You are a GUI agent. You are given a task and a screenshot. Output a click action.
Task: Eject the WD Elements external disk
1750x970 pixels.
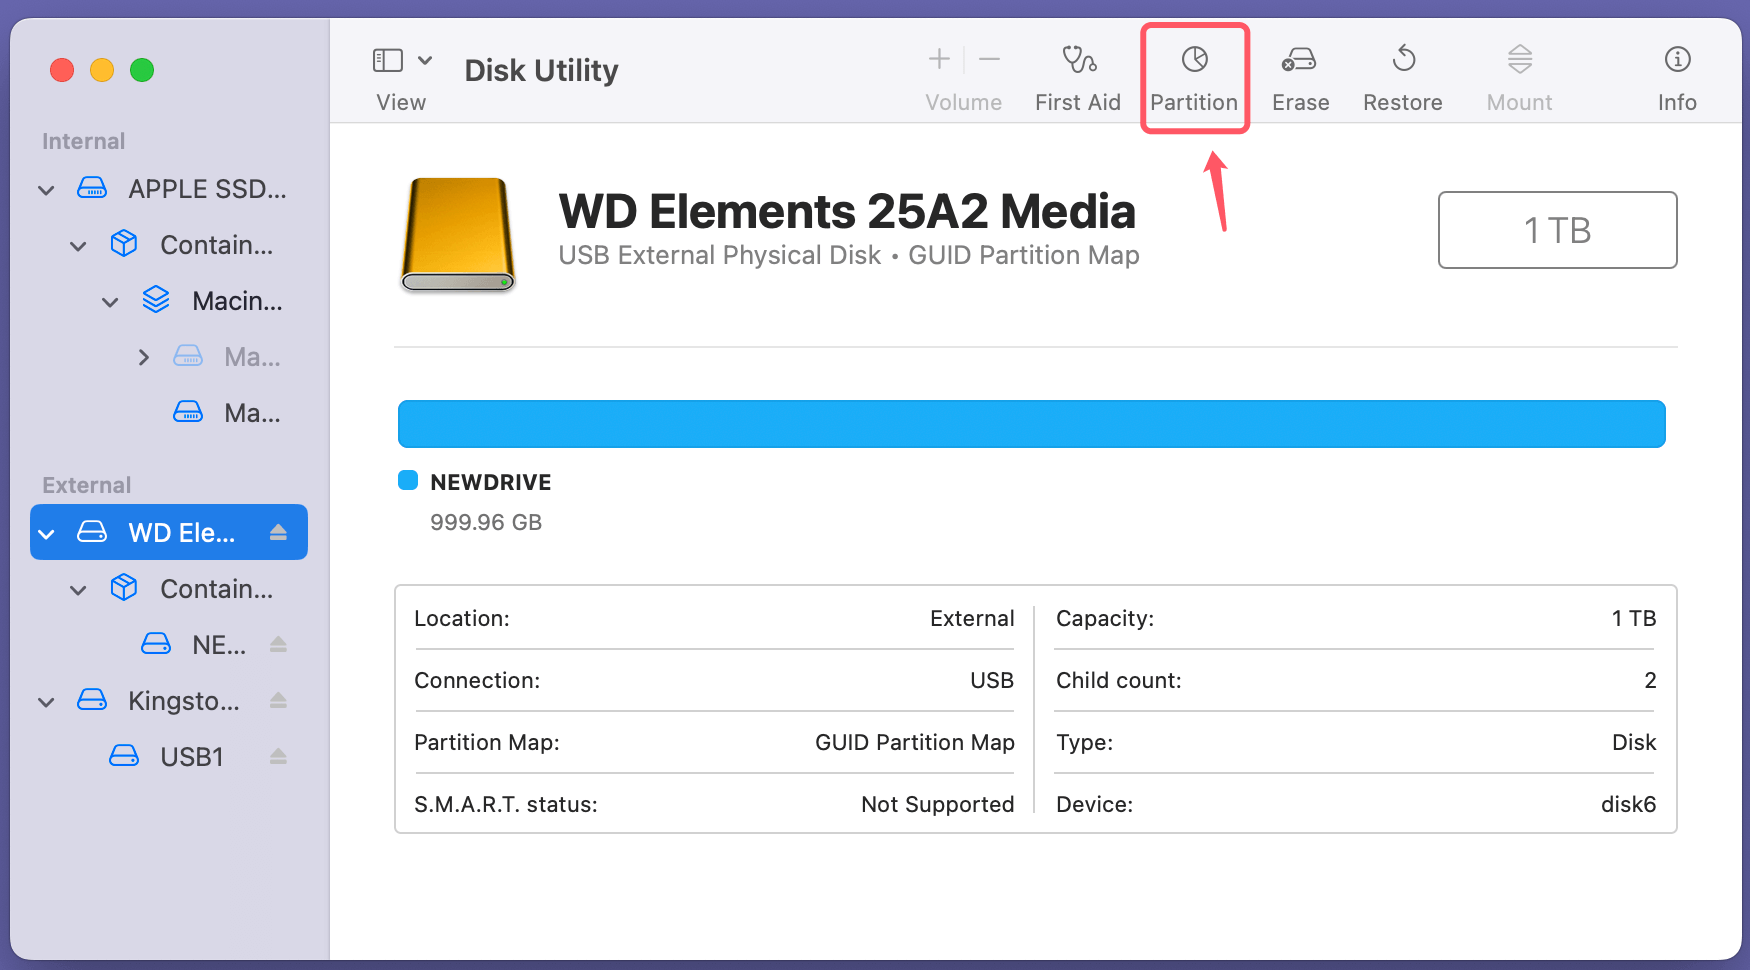(x=278, y=532)
